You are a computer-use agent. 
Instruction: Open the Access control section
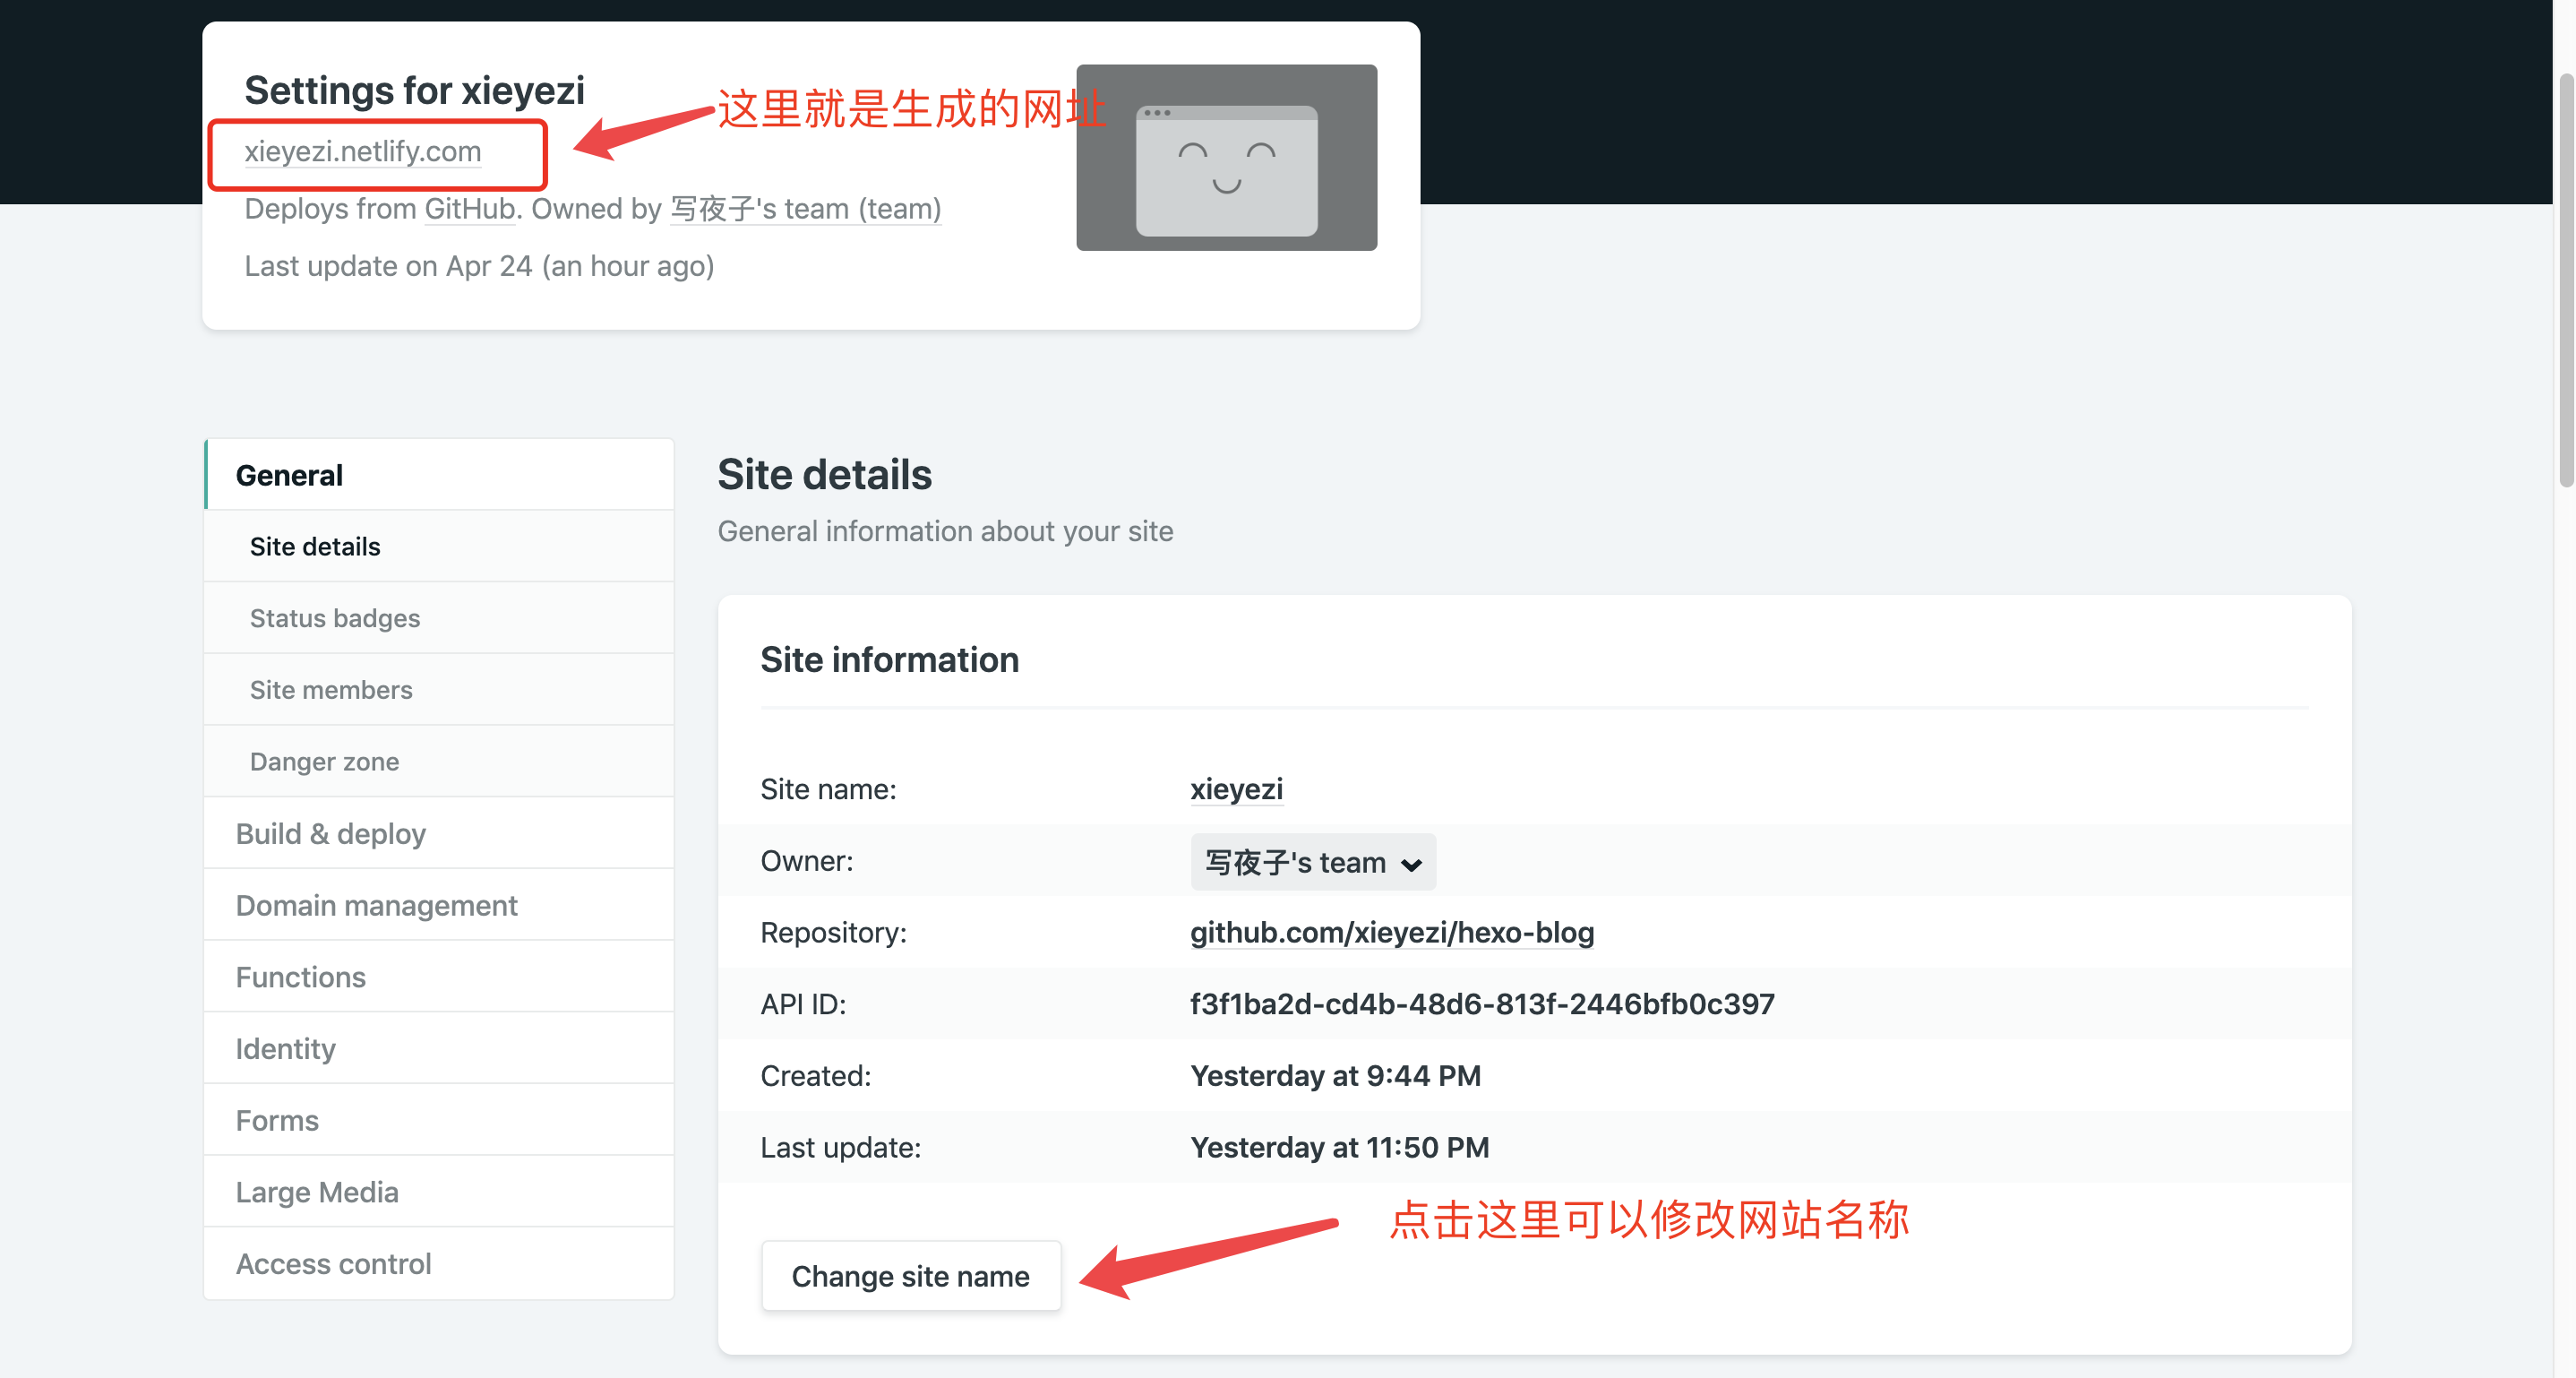coord(333,1264)
